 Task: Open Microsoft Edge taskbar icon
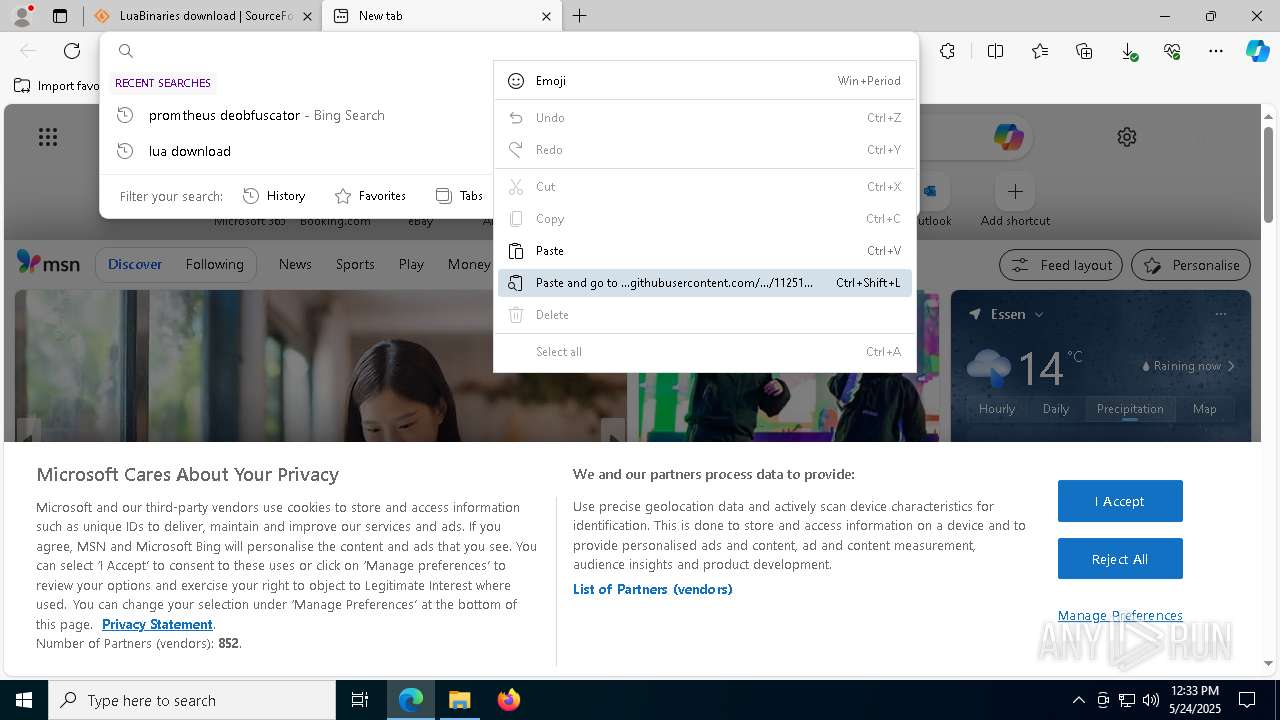(411, 700)
